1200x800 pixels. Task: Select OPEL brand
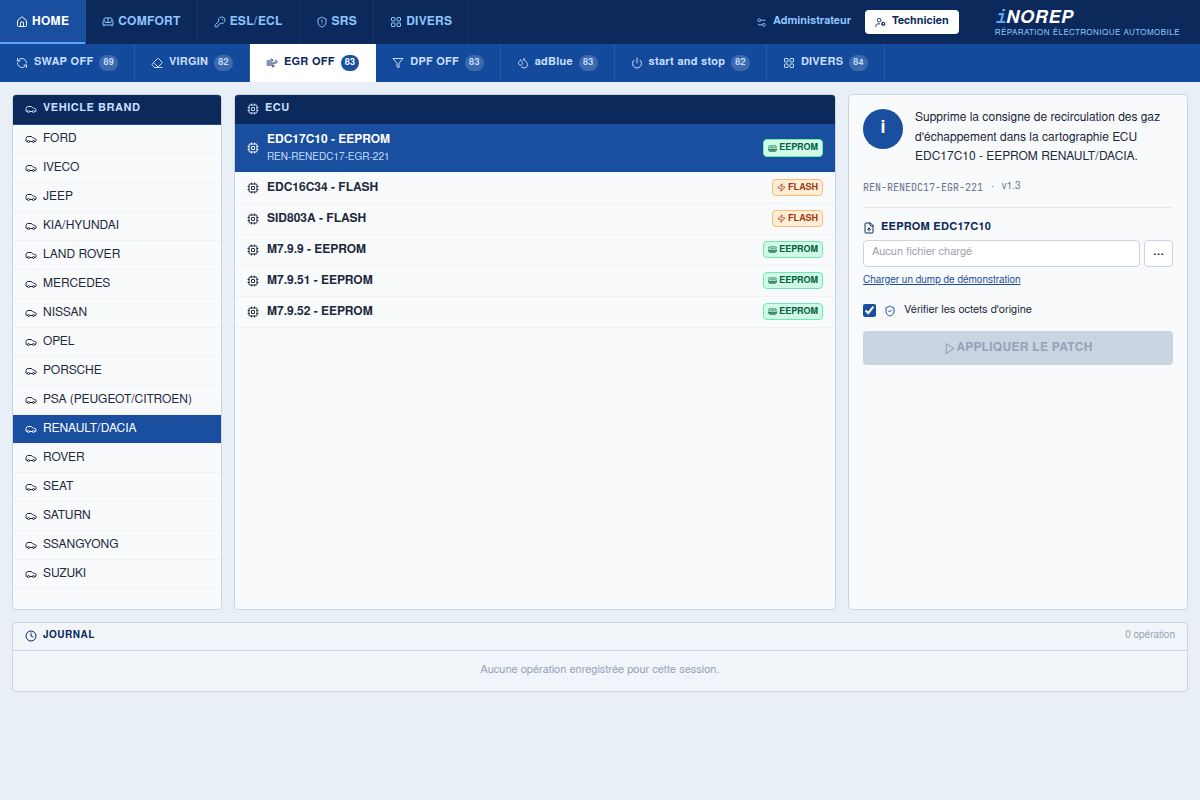click(117, 342)
